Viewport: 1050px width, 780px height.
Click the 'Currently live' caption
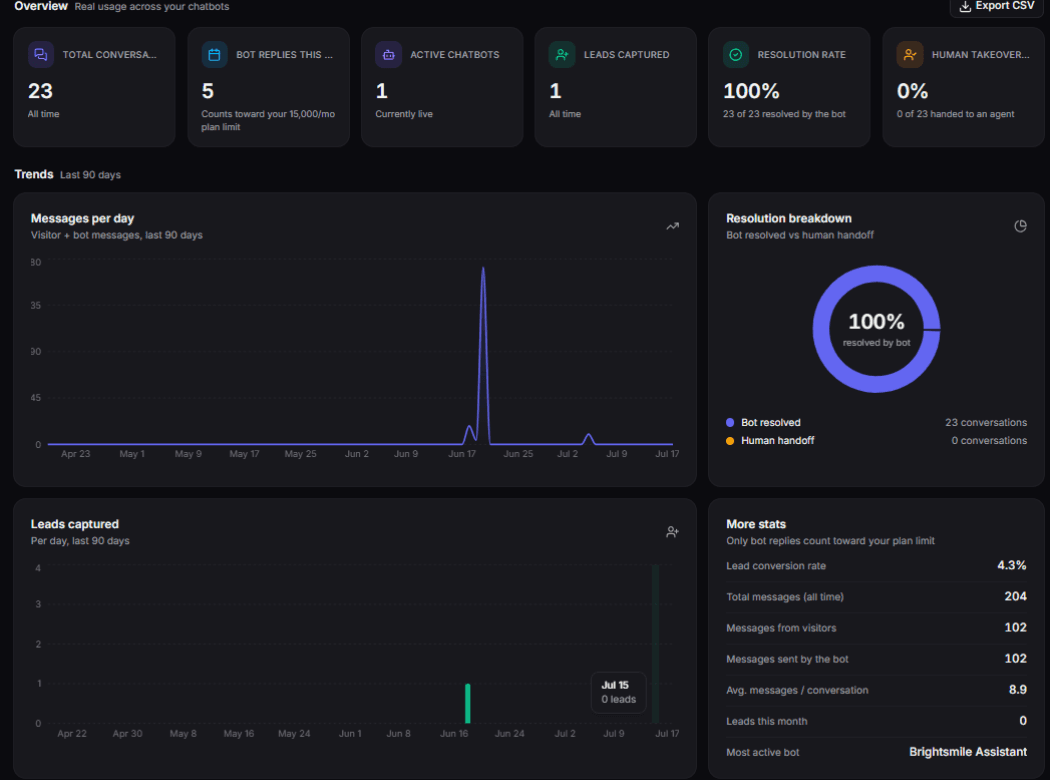pos(404,114)
